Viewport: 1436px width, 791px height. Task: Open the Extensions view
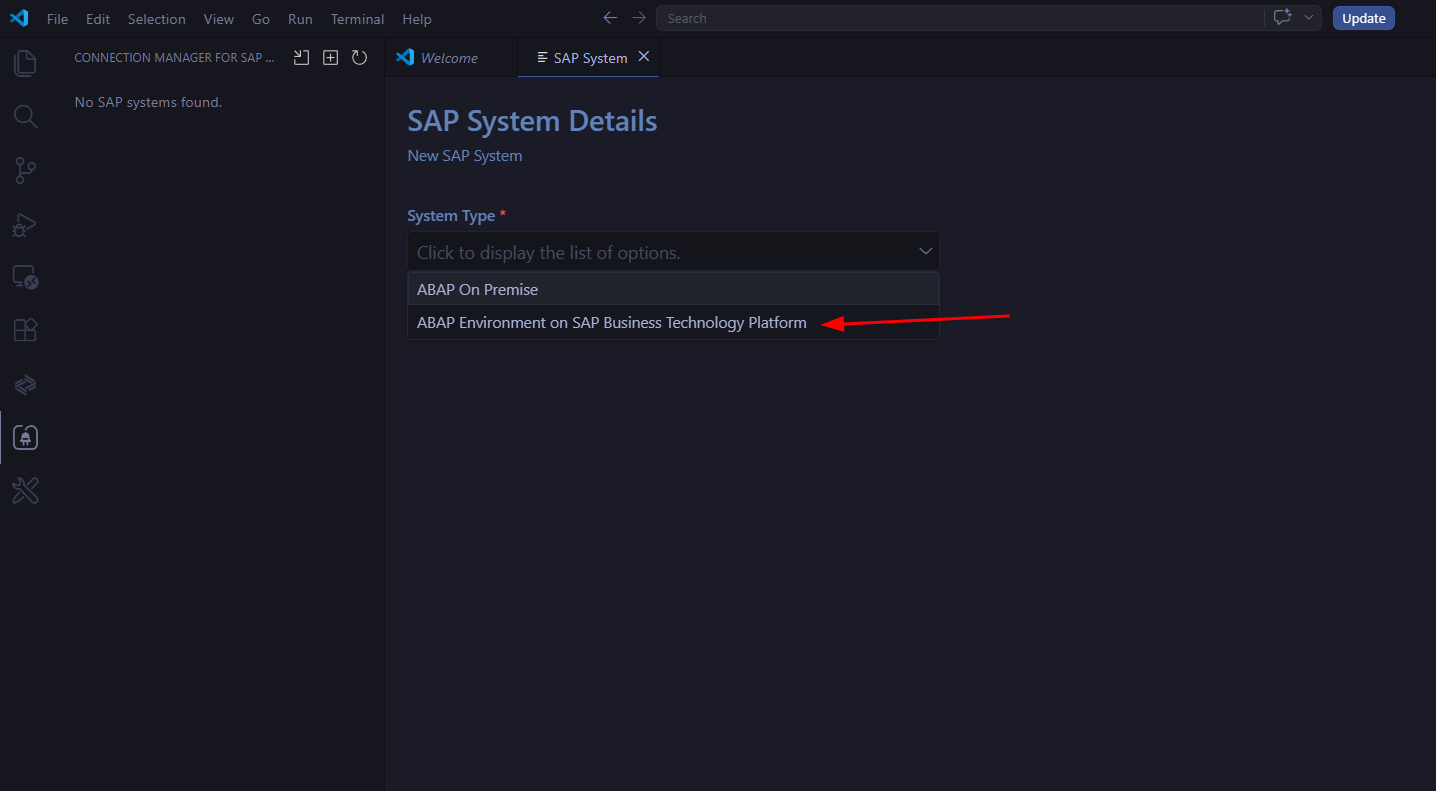tap(25, 330)
